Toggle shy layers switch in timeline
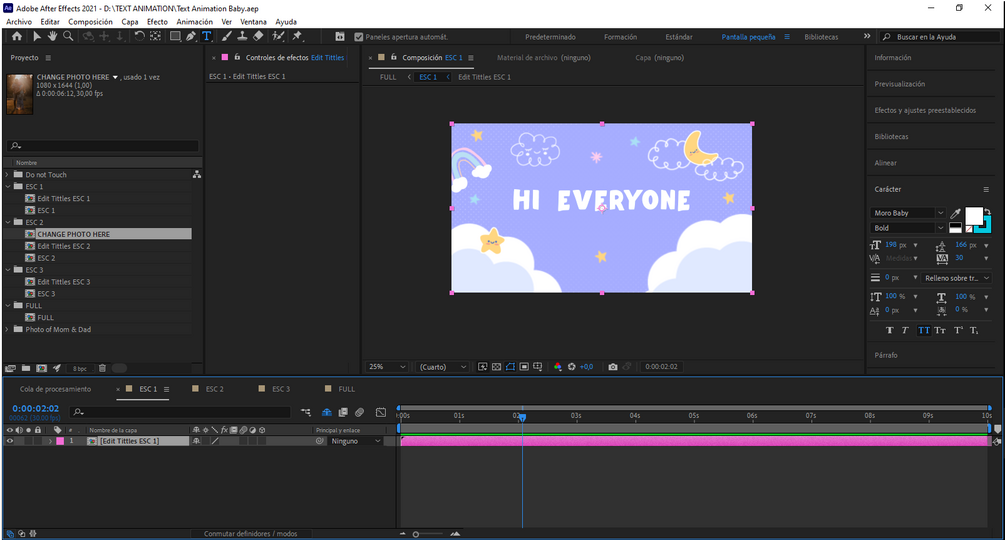This screenshot has height=540, width=1005. (327, 413)
